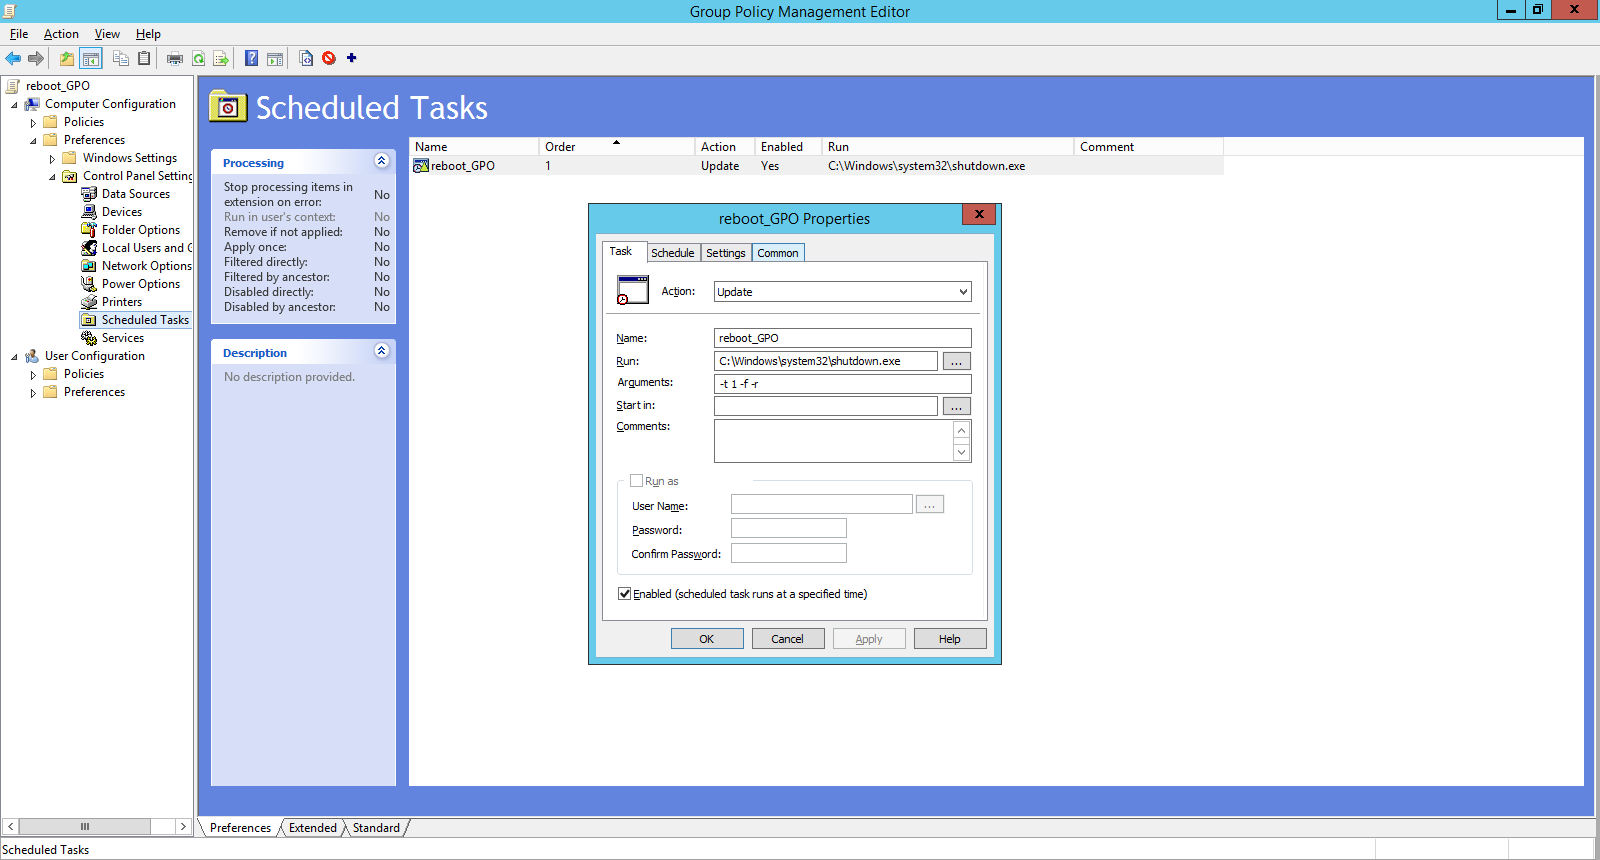Click the tree pane scroll right arrow
The height and width of the screenshot is (860, 1600).
[x=183, y=827]
